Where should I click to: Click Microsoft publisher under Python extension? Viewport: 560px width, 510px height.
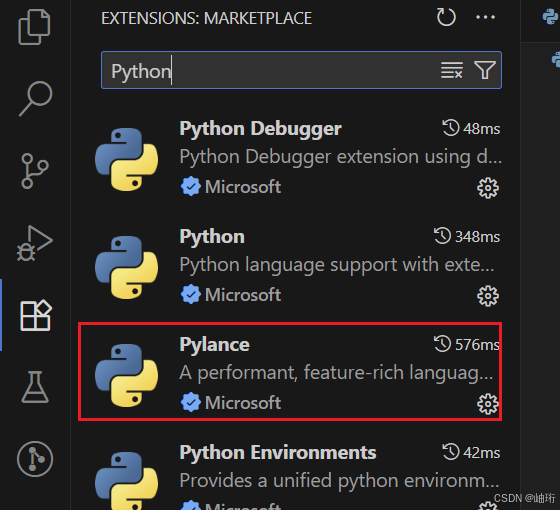coord(243,295)
